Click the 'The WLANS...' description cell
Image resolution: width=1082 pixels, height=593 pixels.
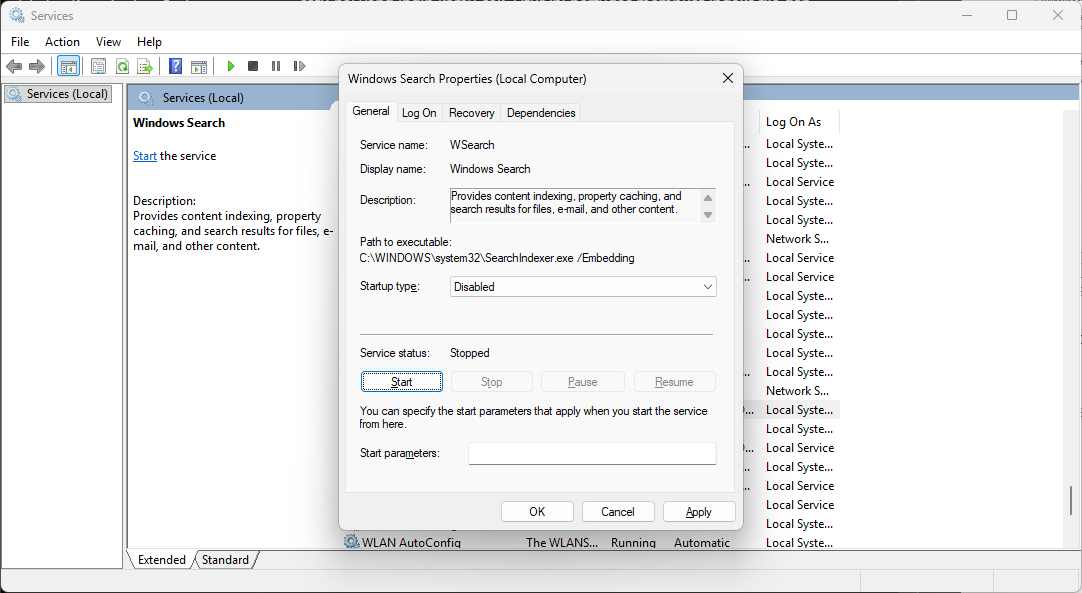pos(562,543)
